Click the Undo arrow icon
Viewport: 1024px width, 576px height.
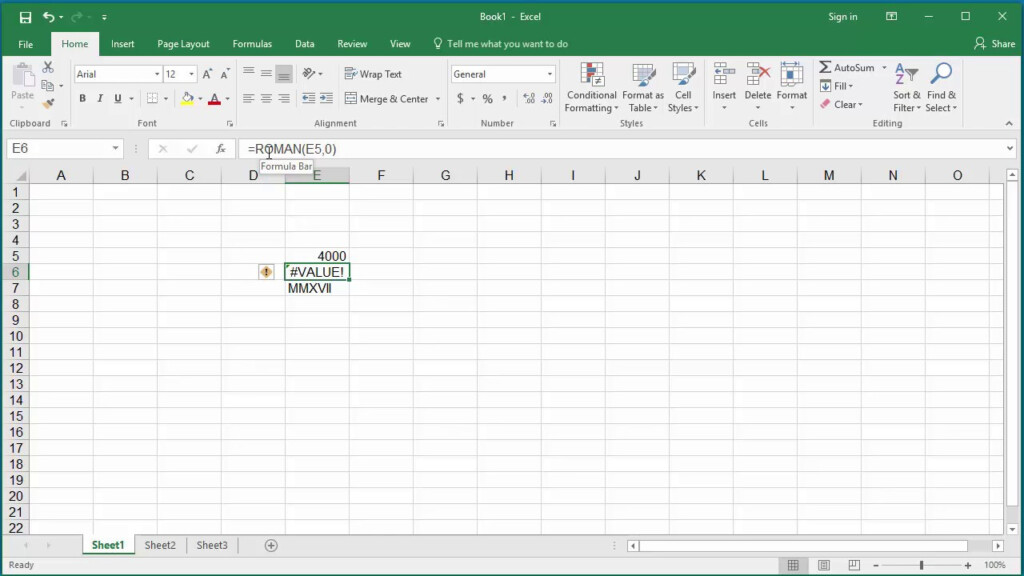(48, 17)
